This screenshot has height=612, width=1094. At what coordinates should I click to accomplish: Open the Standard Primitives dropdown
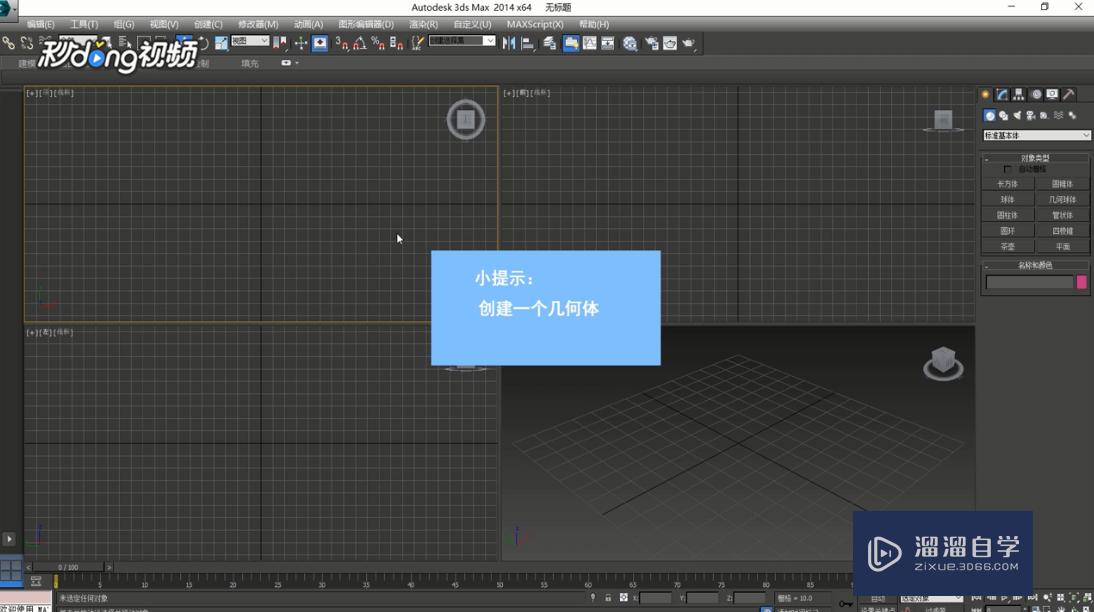(1036, 135)
